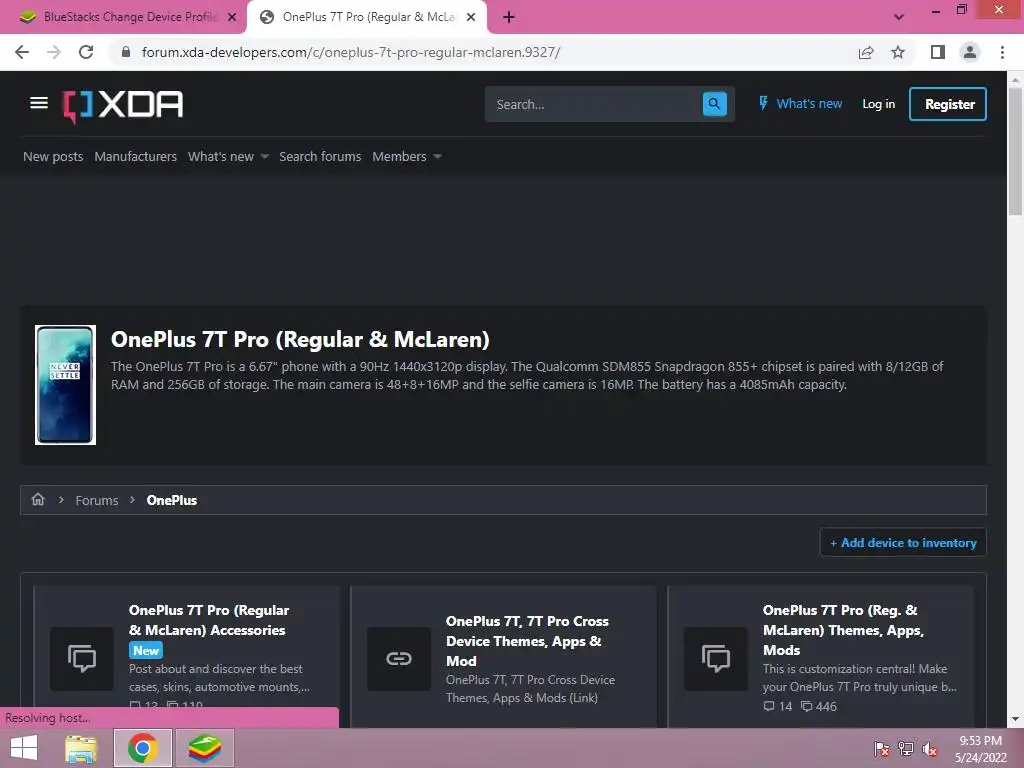Click the lightning What's new icon

763,103
